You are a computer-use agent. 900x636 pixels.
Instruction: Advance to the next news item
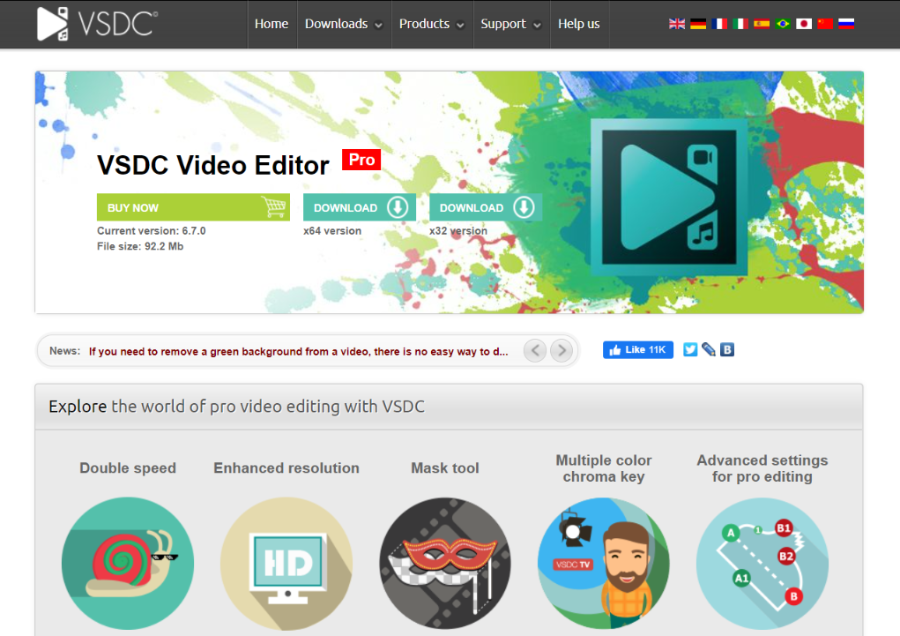(x=561, y=350)
